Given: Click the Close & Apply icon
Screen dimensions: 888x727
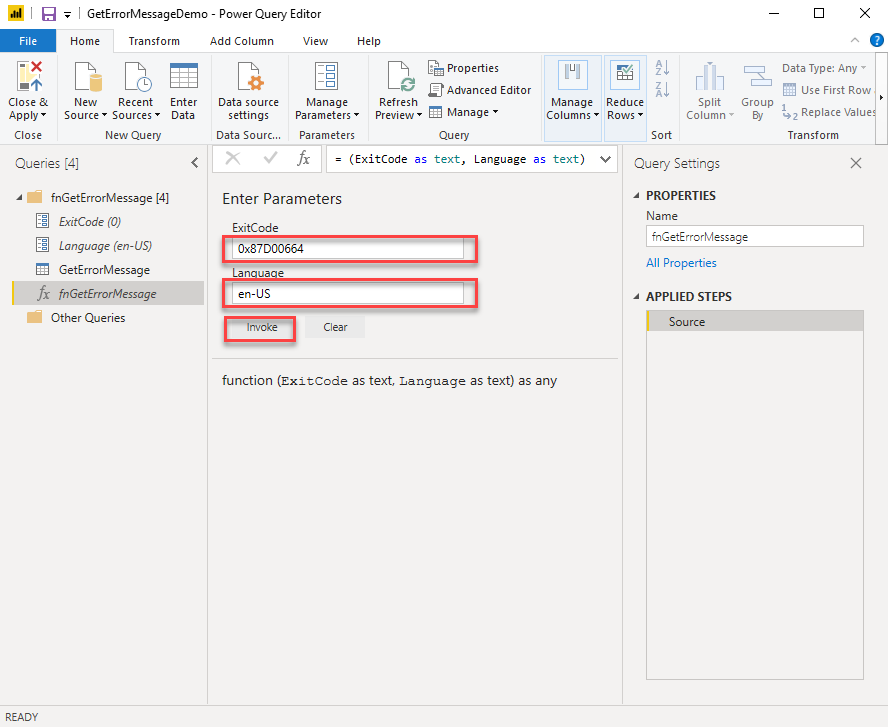Looking at the screenshot, I should click(28, 77).
